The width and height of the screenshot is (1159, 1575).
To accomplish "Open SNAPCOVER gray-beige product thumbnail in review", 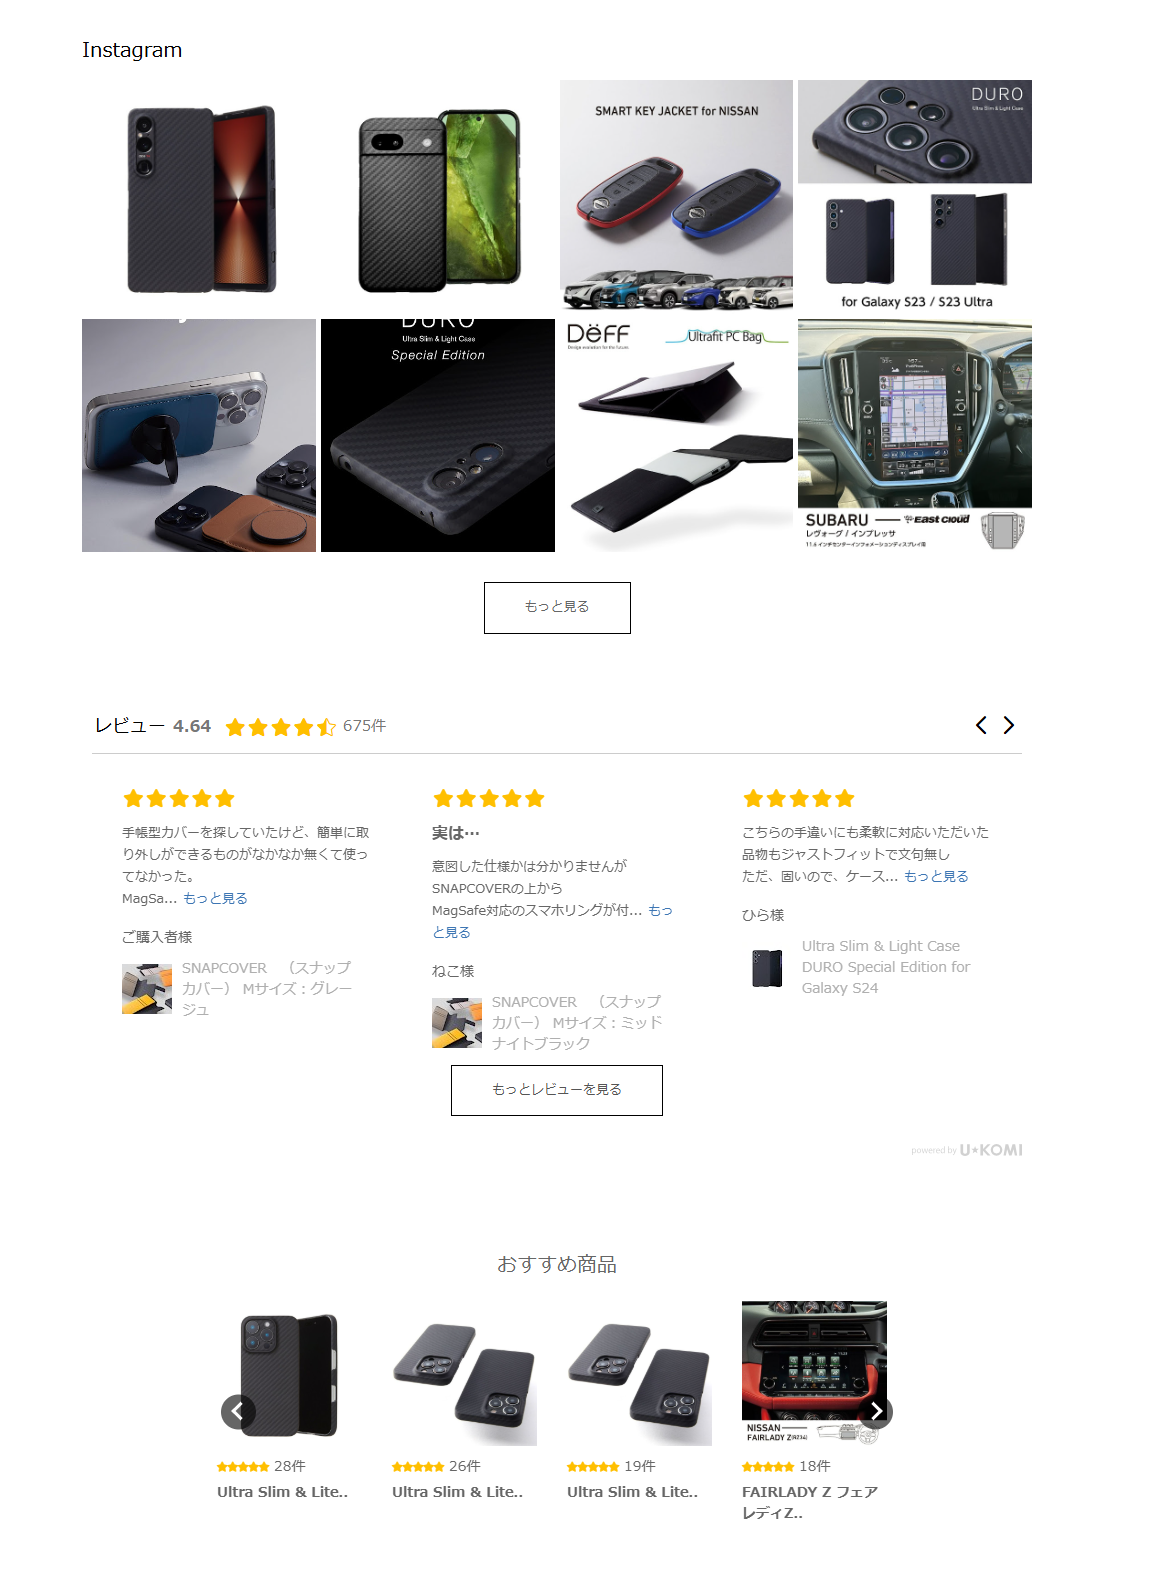I will pyautogui.click(x=147, y=989).
